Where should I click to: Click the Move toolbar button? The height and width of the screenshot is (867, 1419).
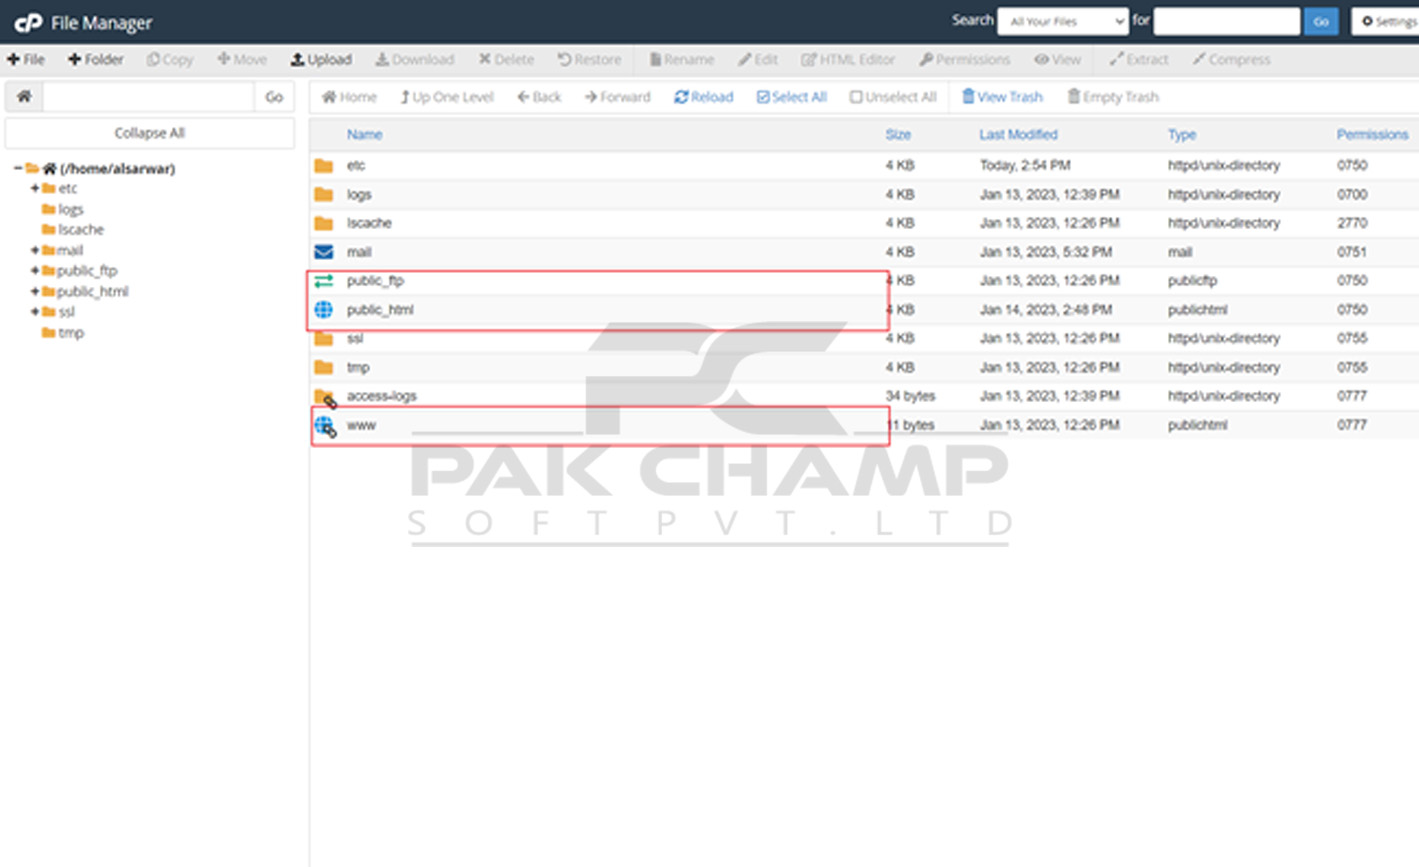point(242,60)
